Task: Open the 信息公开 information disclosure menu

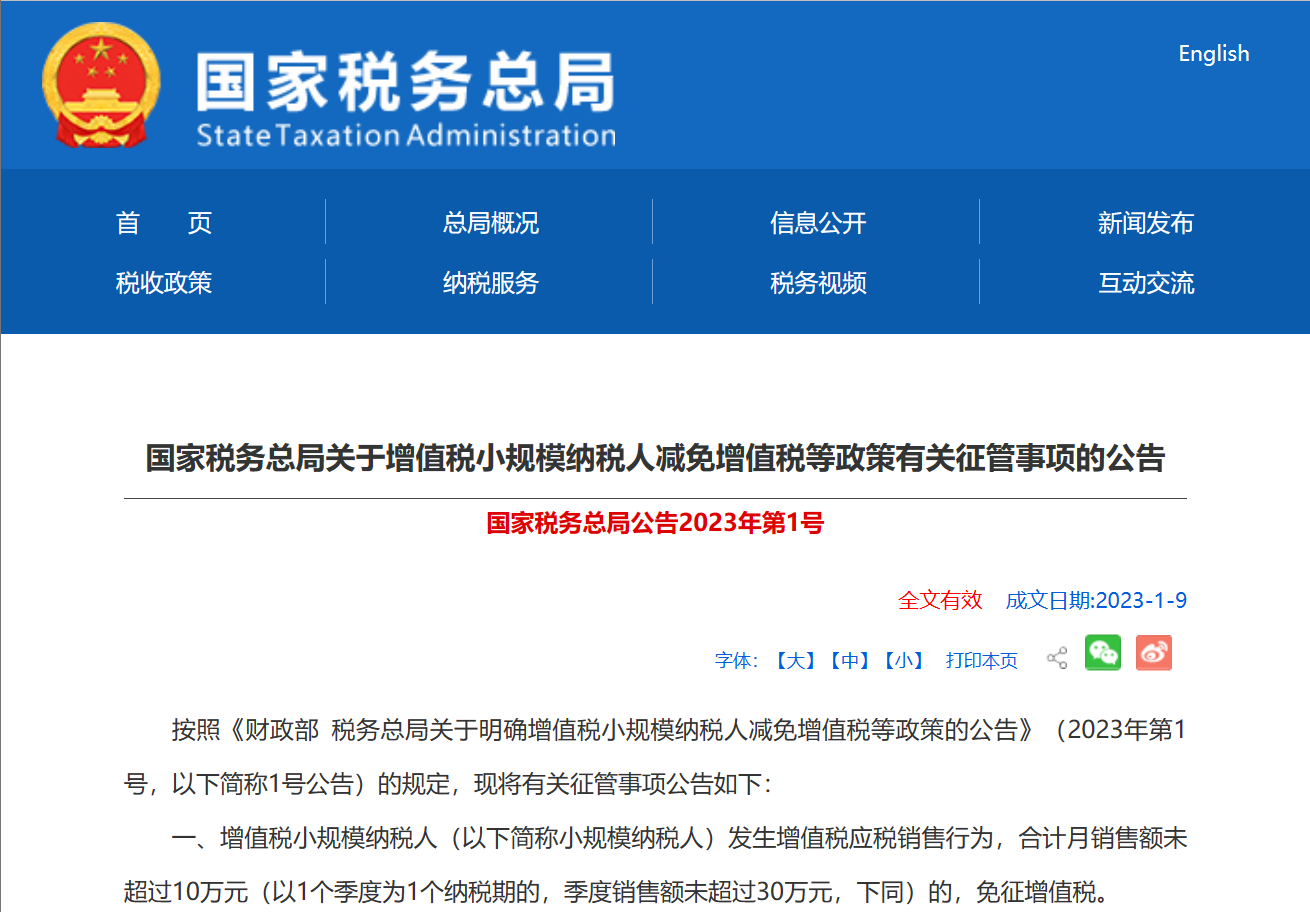Action: (x=818, y=222)
